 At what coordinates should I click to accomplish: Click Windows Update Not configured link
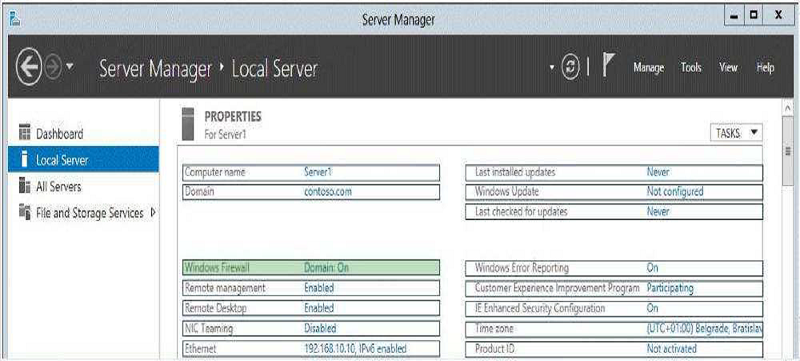(675, 192)
